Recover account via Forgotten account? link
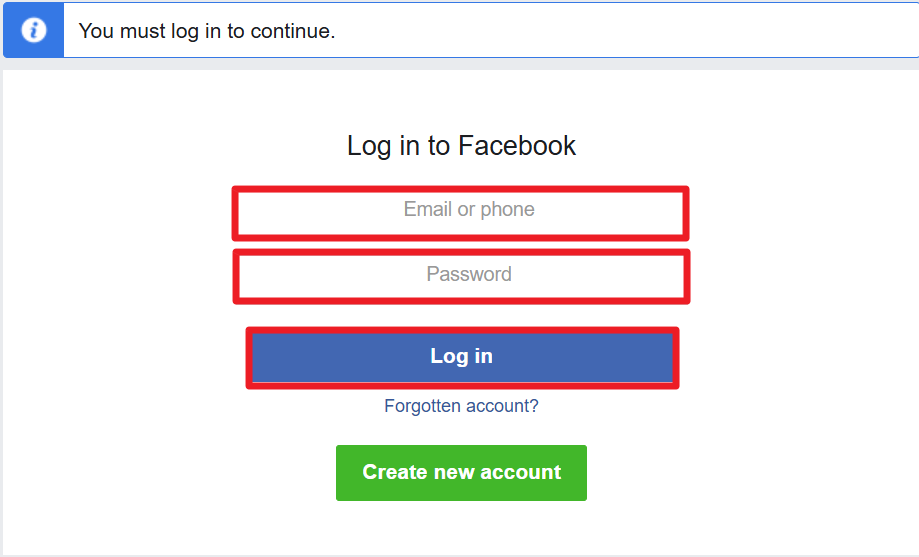Screen dimensions: 919x557 [x=461, y=406]
